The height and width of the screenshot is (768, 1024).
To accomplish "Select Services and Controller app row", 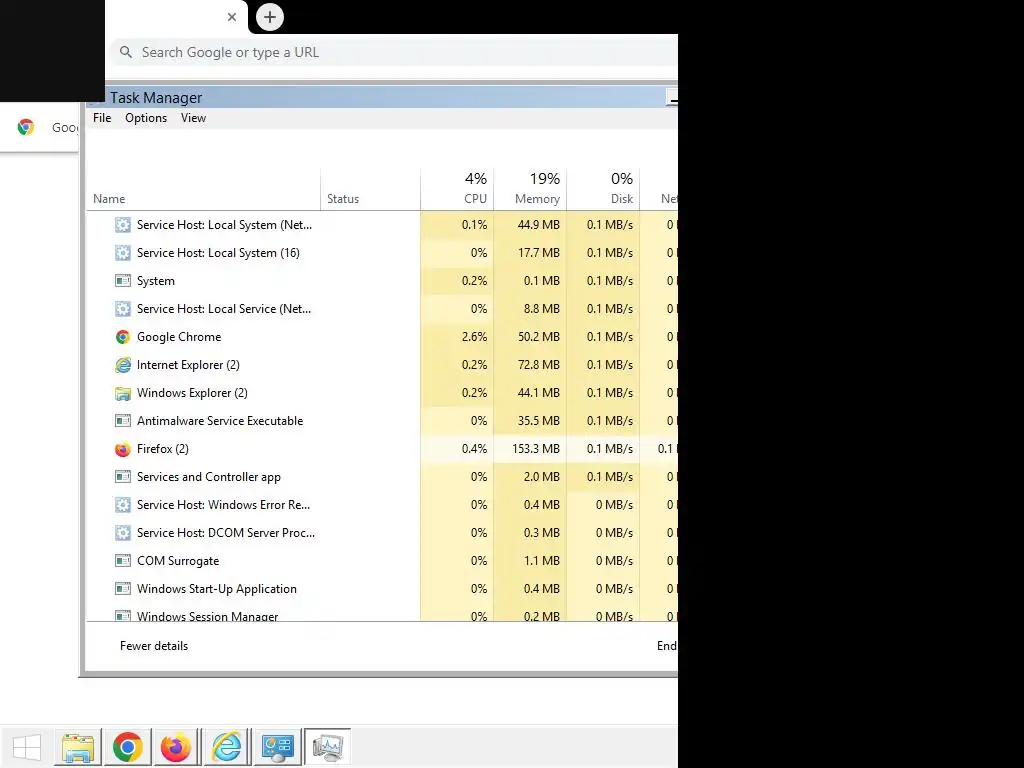I will click(x=382, y=477).
